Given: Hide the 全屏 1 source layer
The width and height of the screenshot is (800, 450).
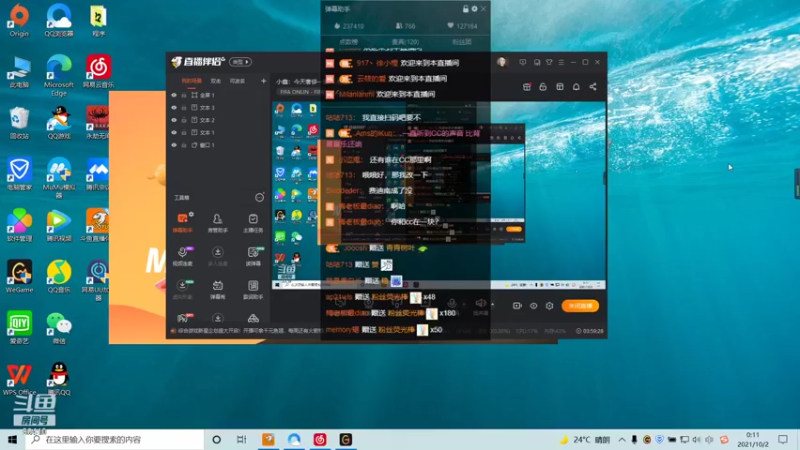Looking at the screenshot, I should (x=174, y=95).
